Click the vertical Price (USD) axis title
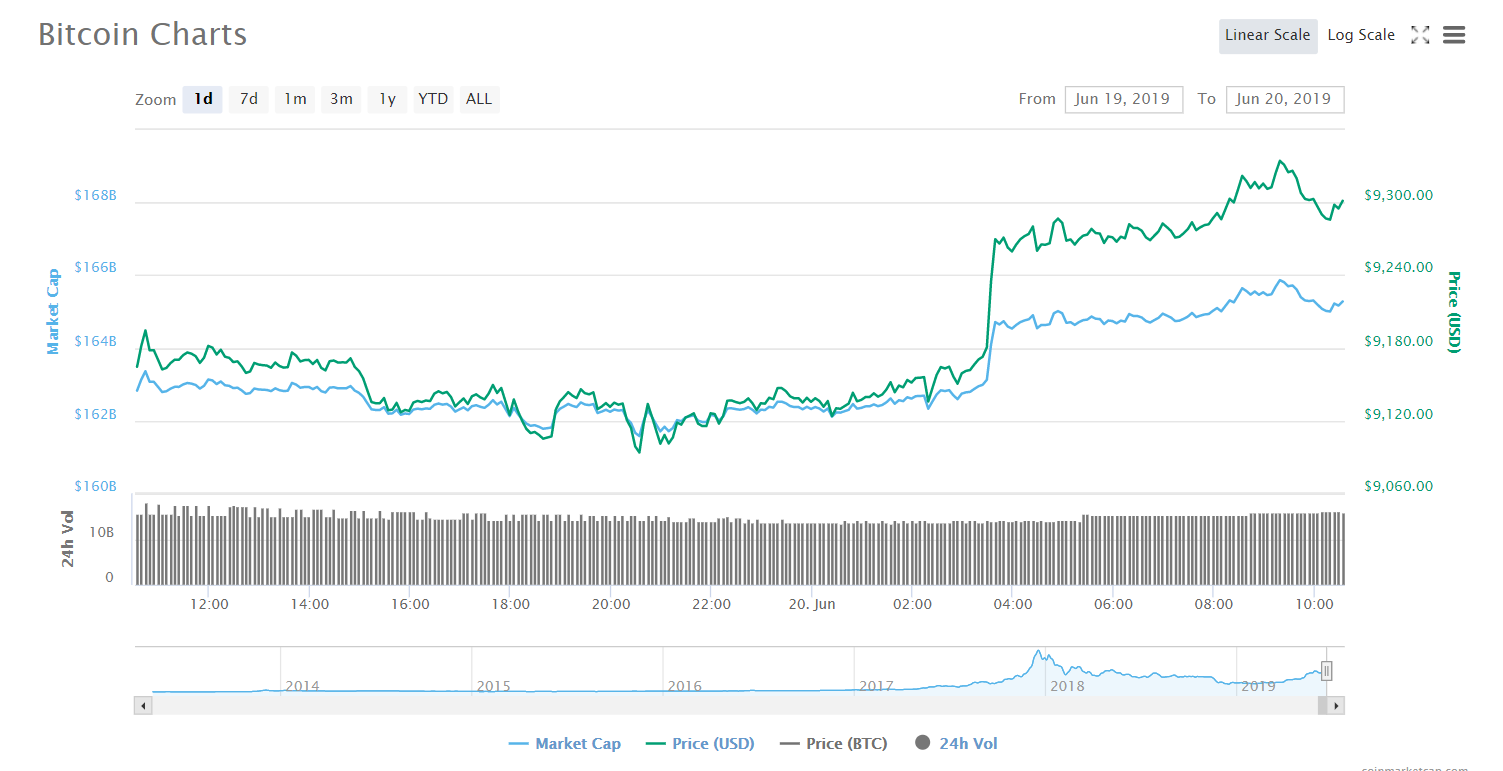1503x771 pixels. point(1454,312)
